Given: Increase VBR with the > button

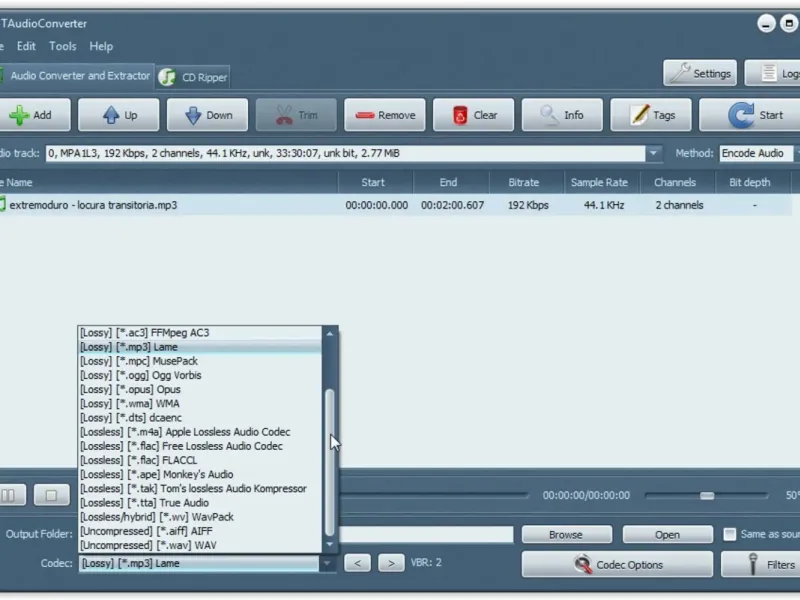Looking at the screenshot, I should 391,563.
